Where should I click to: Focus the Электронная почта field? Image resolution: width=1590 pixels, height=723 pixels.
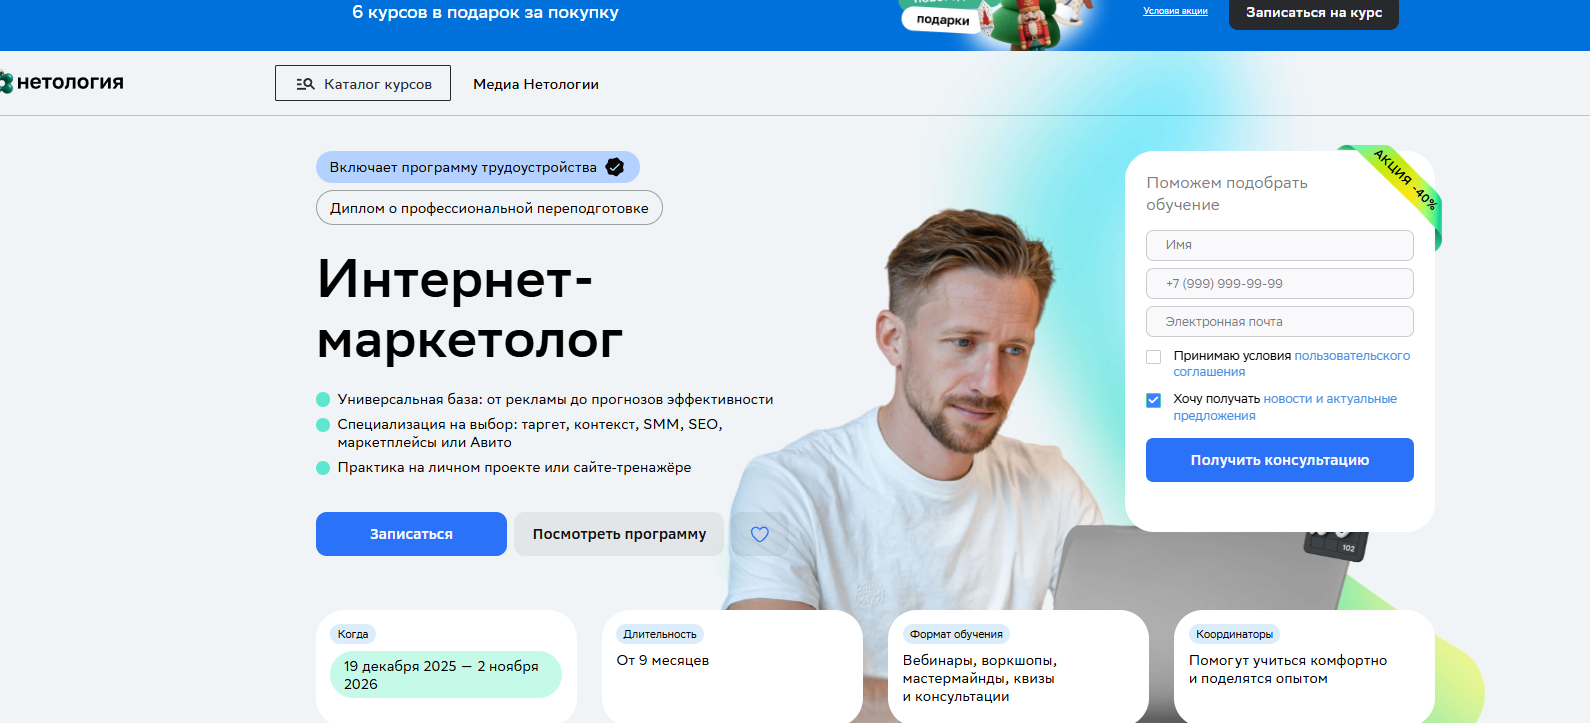click(1280, 321)
